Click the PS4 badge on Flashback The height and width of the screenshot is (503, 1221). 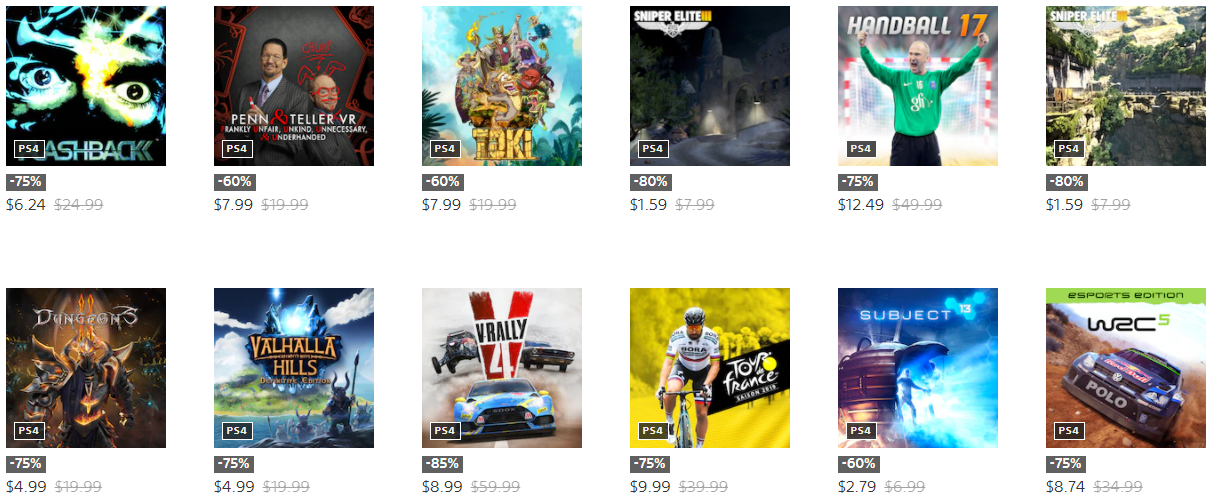pyautogui.click(x=29, y=149)
